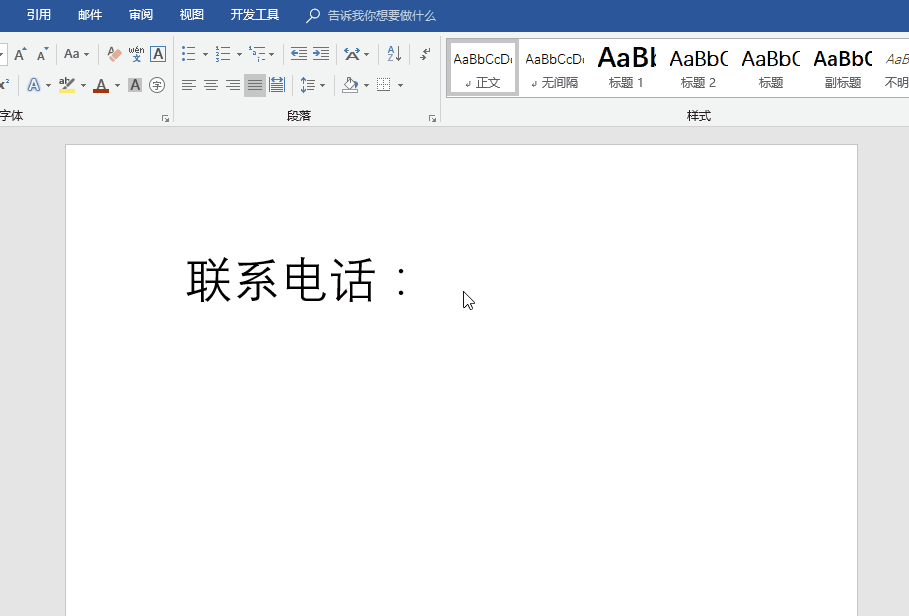Click the Increase Indent icon
Screen dimensions: 909x616
tap(321, 54)
